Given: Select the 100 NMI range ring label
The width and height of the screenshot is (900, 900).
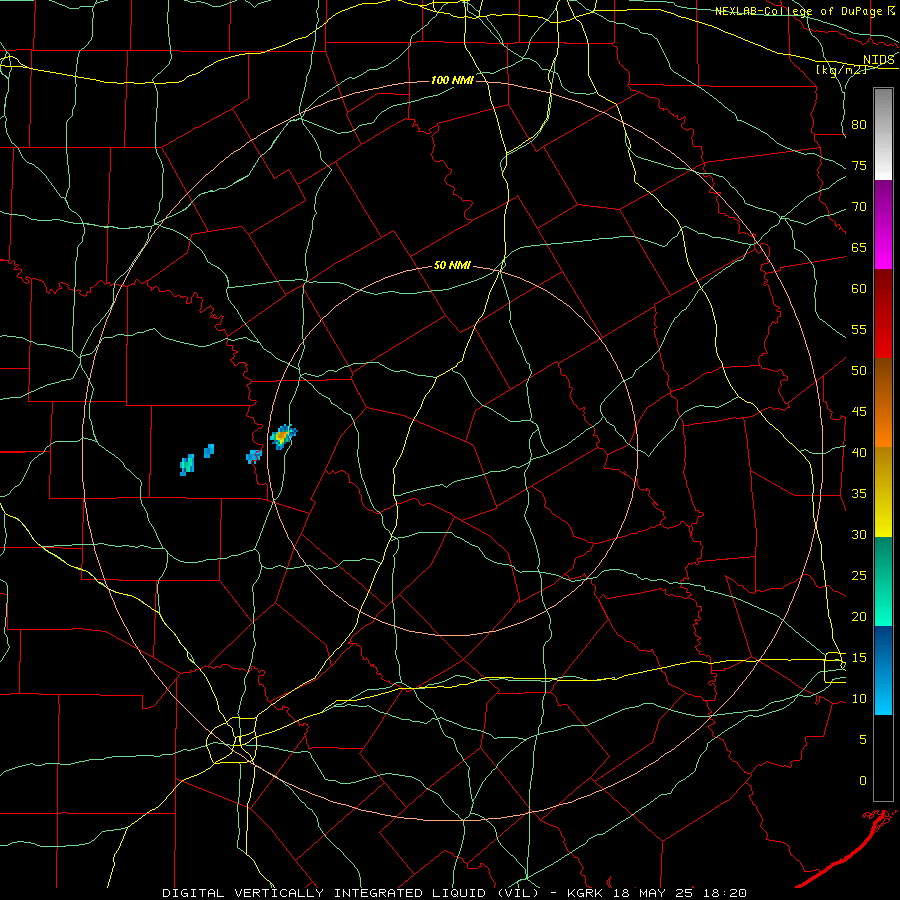Looking at the screenshot, I should (x=452, y=80).
